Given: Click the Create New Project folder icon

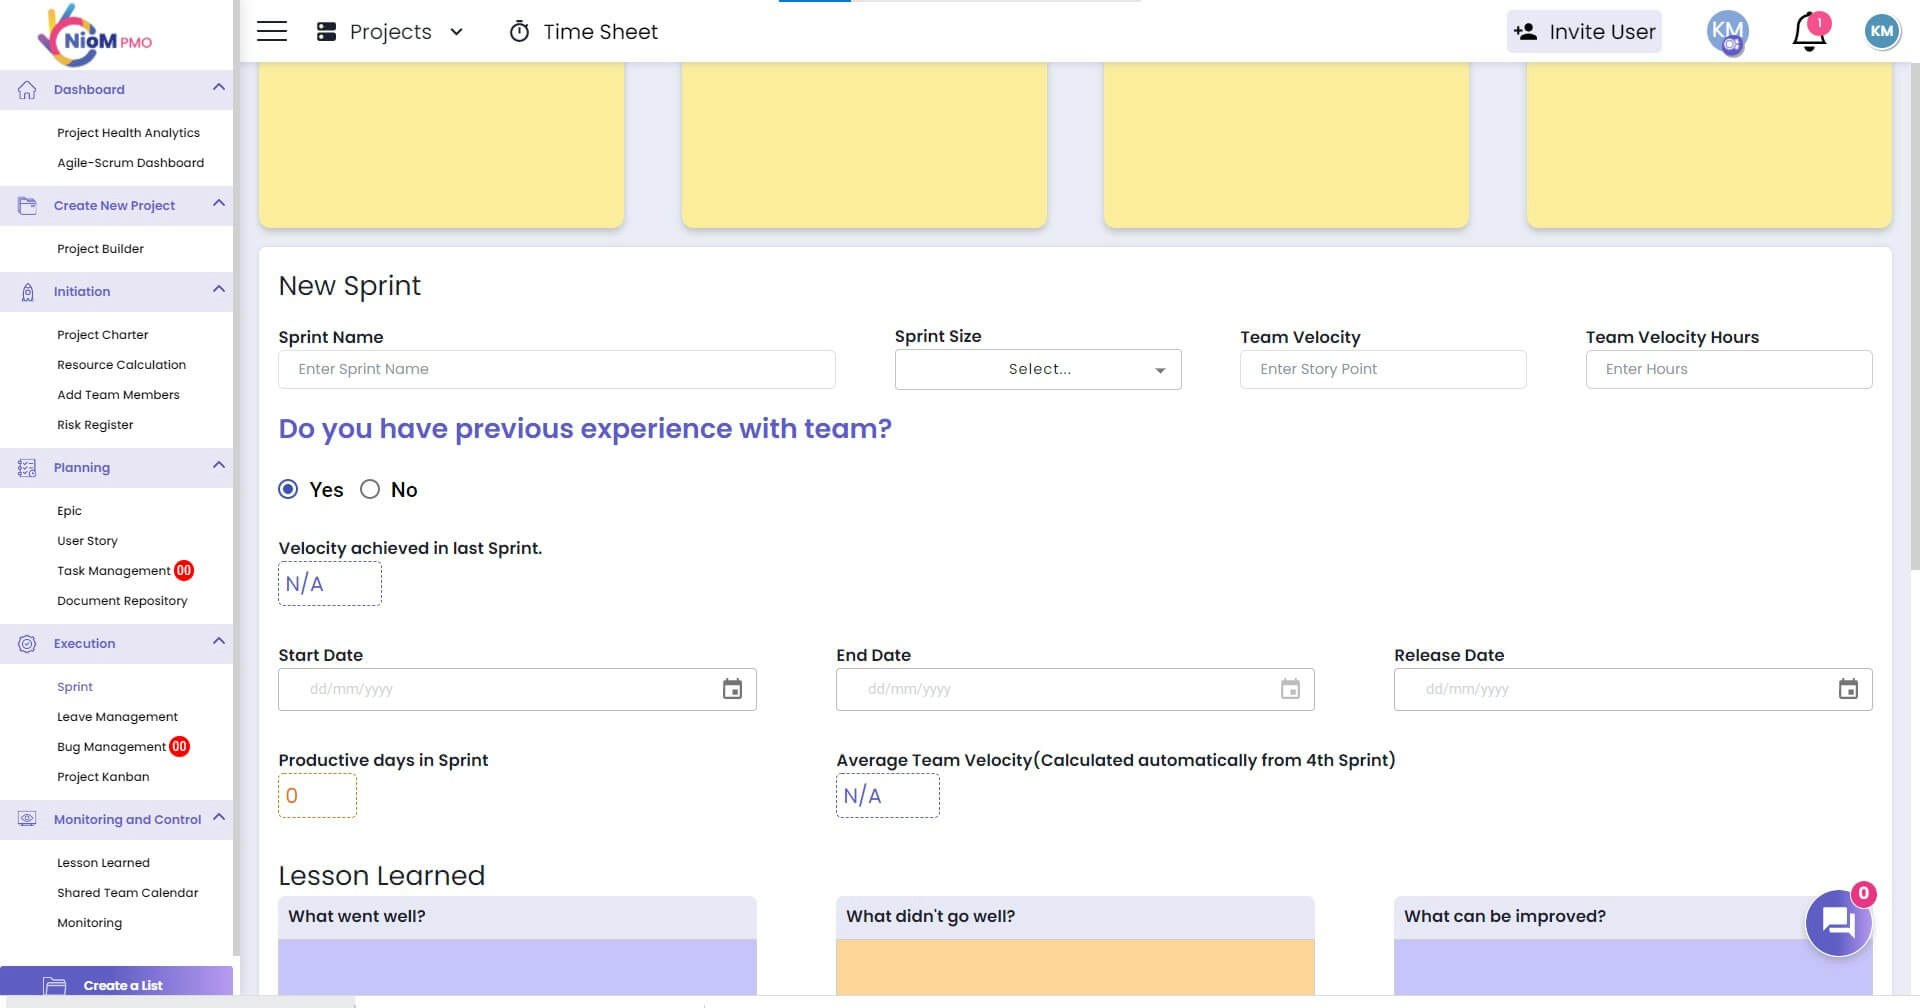Looking at the screenshot, I should (x=27, y=205).
